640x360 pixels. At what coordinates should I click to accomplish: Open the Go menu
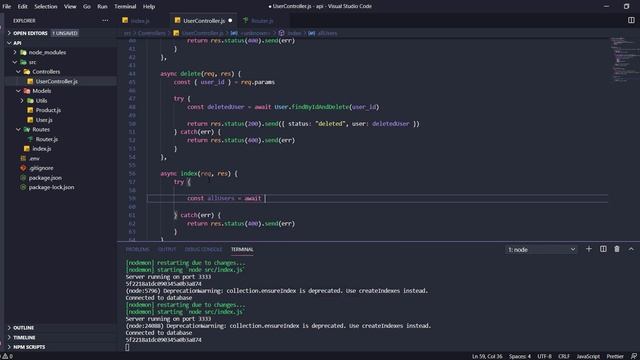tap(87, 7)
